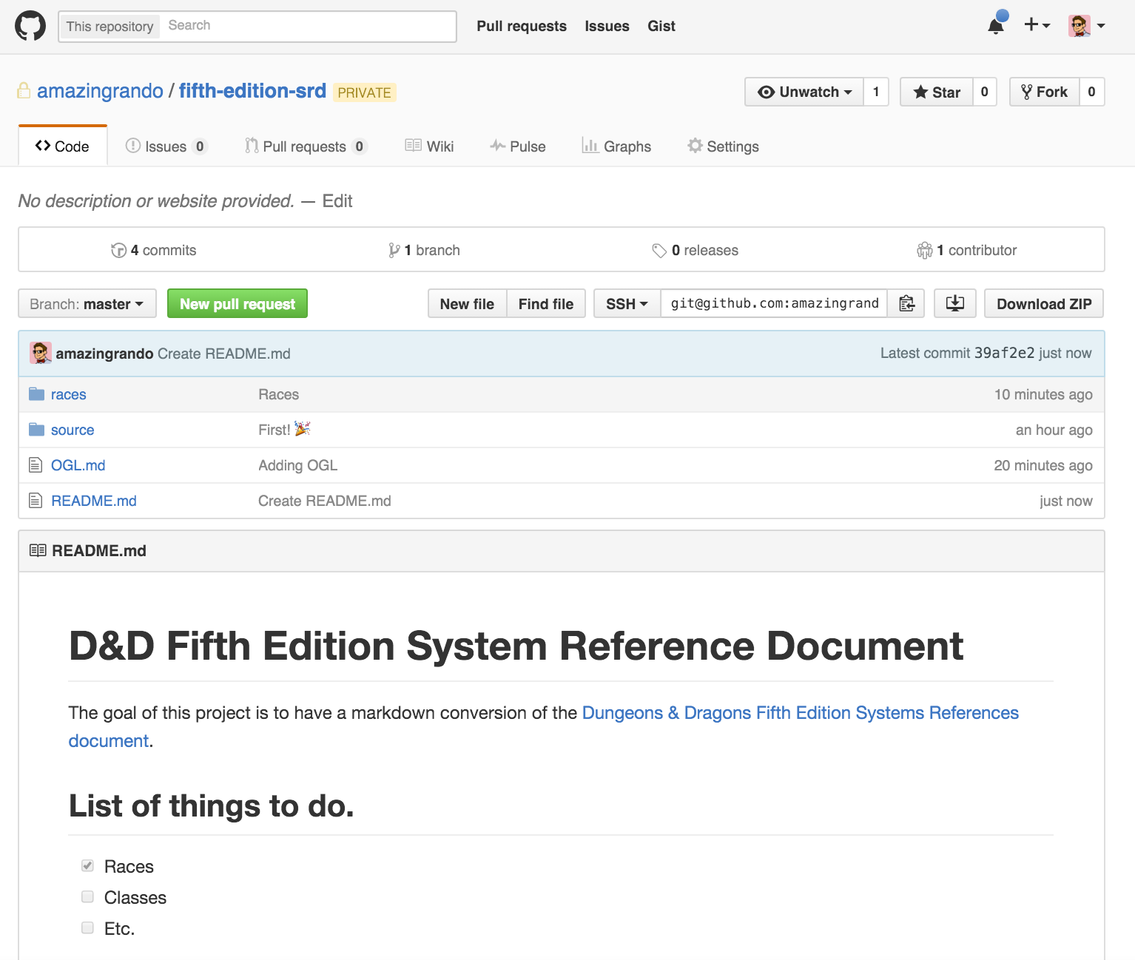Click the First! commit message
Image resolution: width=1135 pixels, height=960 pixels.
(284, 430)
